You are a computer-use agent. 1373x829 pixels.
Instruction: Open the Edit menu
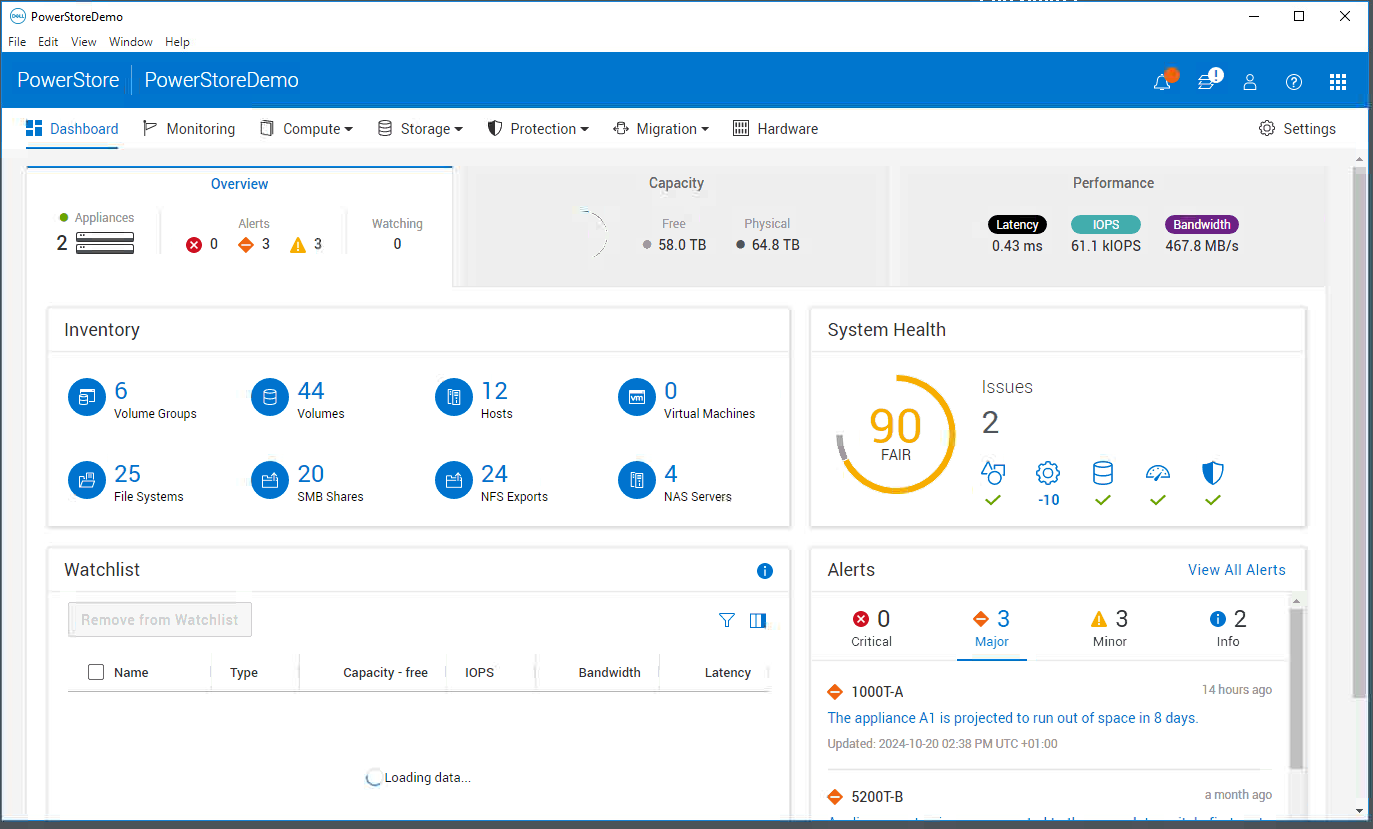pyautogui.click(x=48, y=42)
